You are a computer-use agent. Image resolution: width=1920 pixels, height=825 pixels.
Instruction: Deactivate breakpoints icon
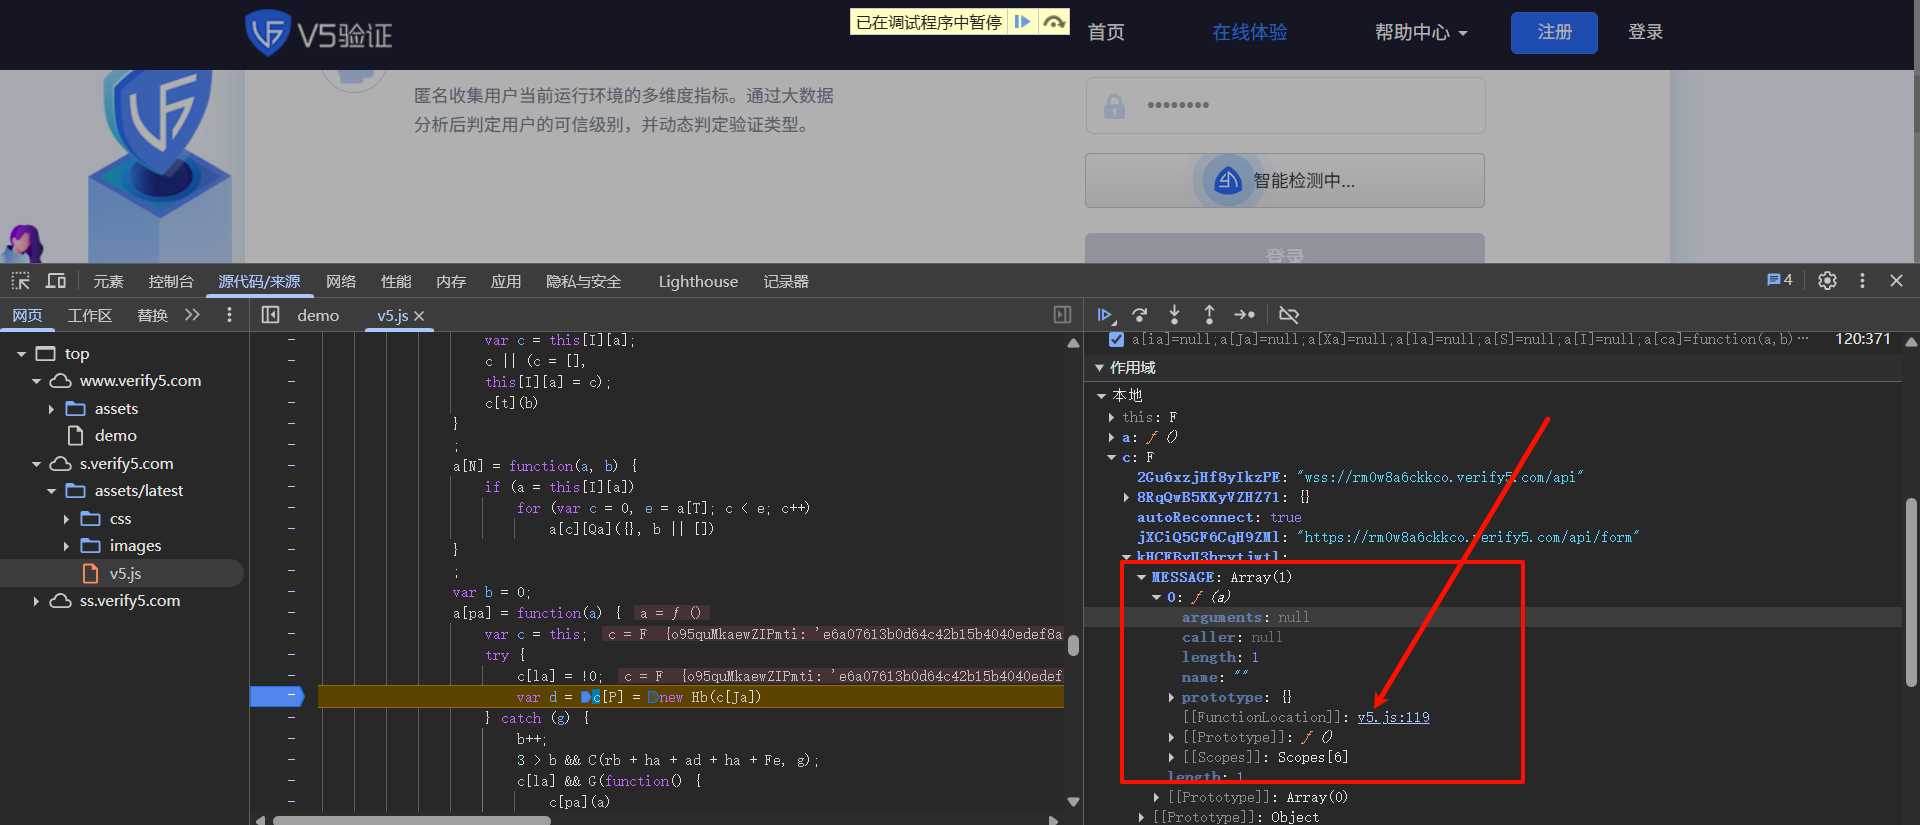point(1289,315)
